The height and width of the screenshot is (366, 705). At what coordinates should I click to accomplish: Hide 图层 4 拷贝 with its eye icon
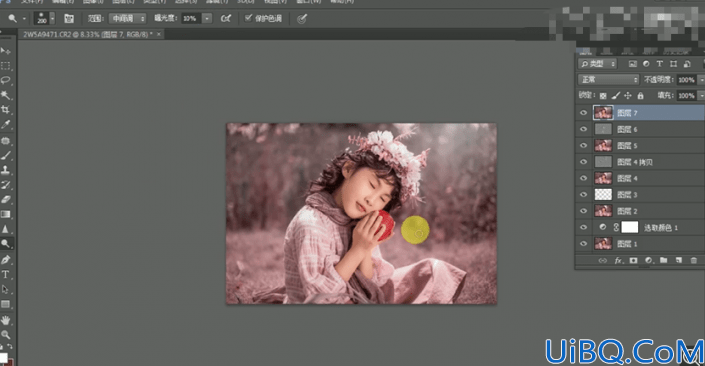click(x=584, y=162)
